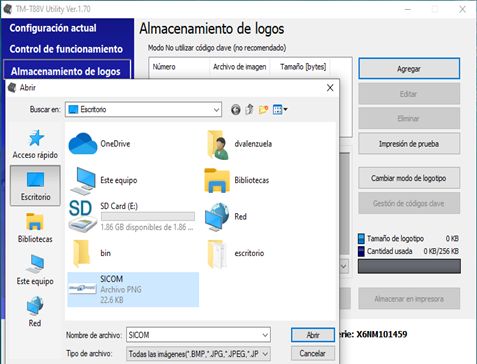Select the Bibliotecas folder in the file list
This screenshot has width=477, height=364.
237,180
